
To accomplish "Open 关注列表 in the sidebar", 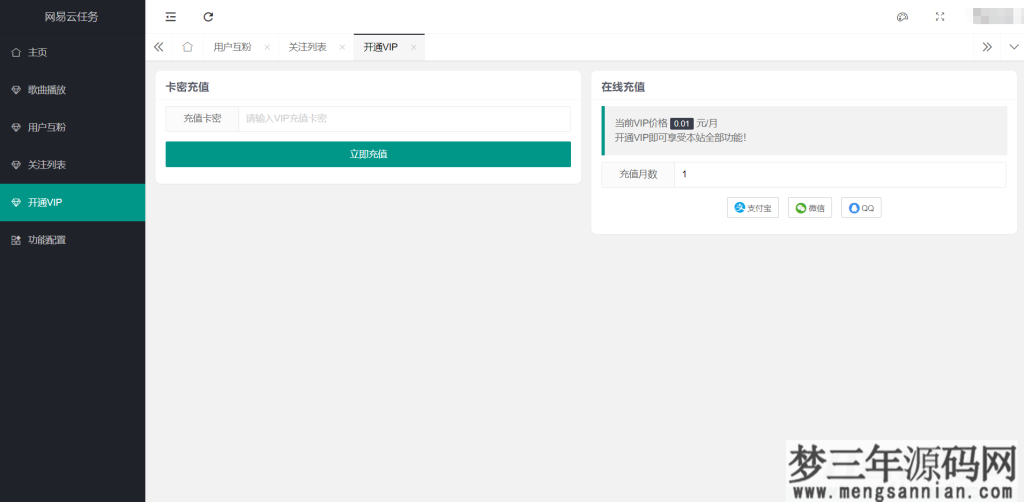I will coord(72,165).
